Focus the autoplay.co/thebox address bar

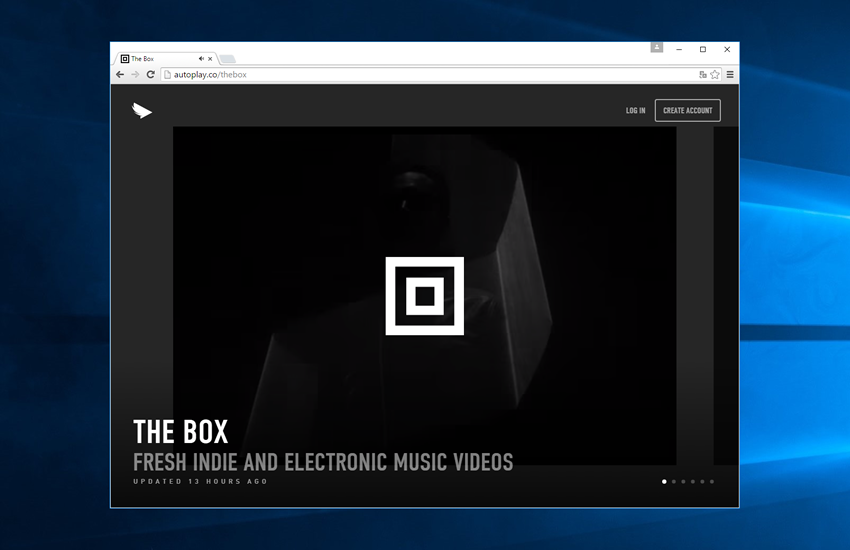(x=442, y=74)
